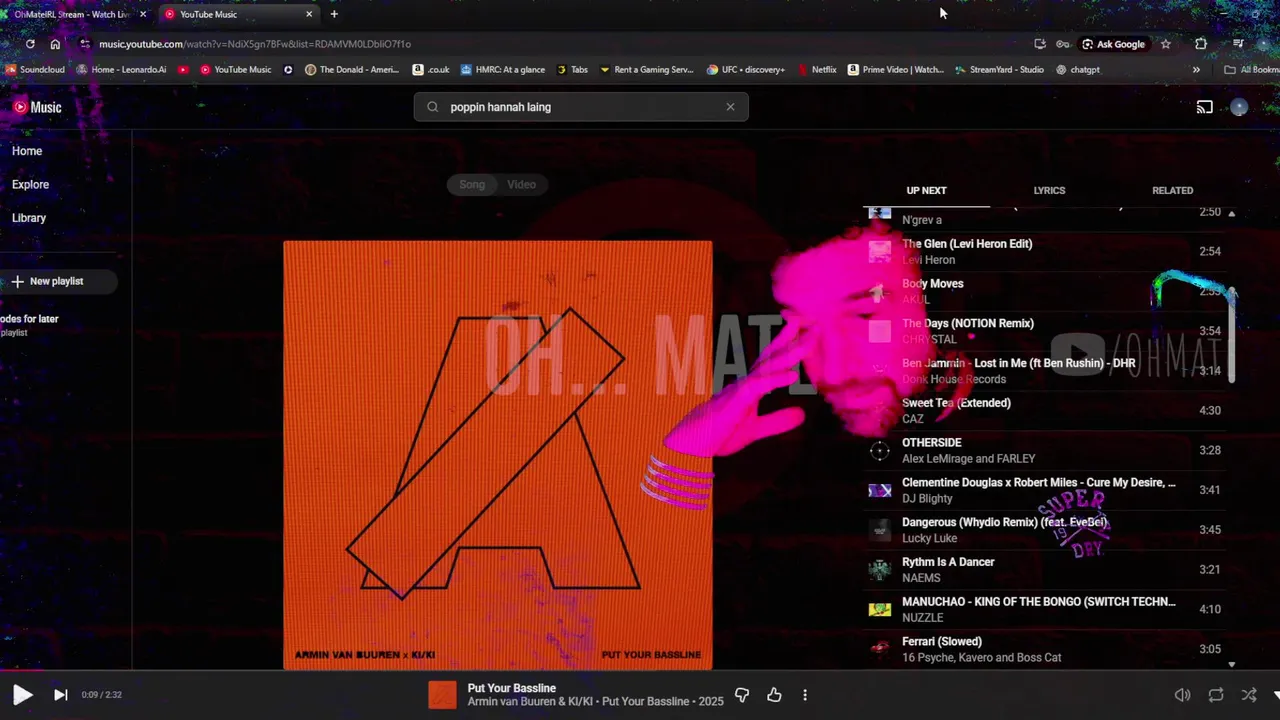Click the search magnifier icon
The height and width of the screenshot is (720, 1280).
[x=432, y=107]
